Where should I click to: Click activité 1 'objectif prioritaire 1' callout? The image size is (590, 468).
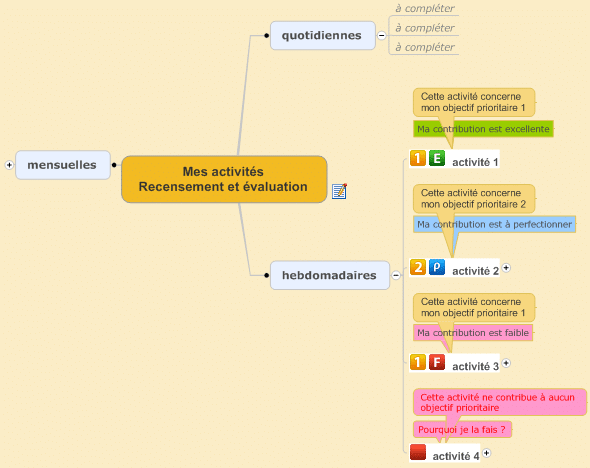coord(474,102)
